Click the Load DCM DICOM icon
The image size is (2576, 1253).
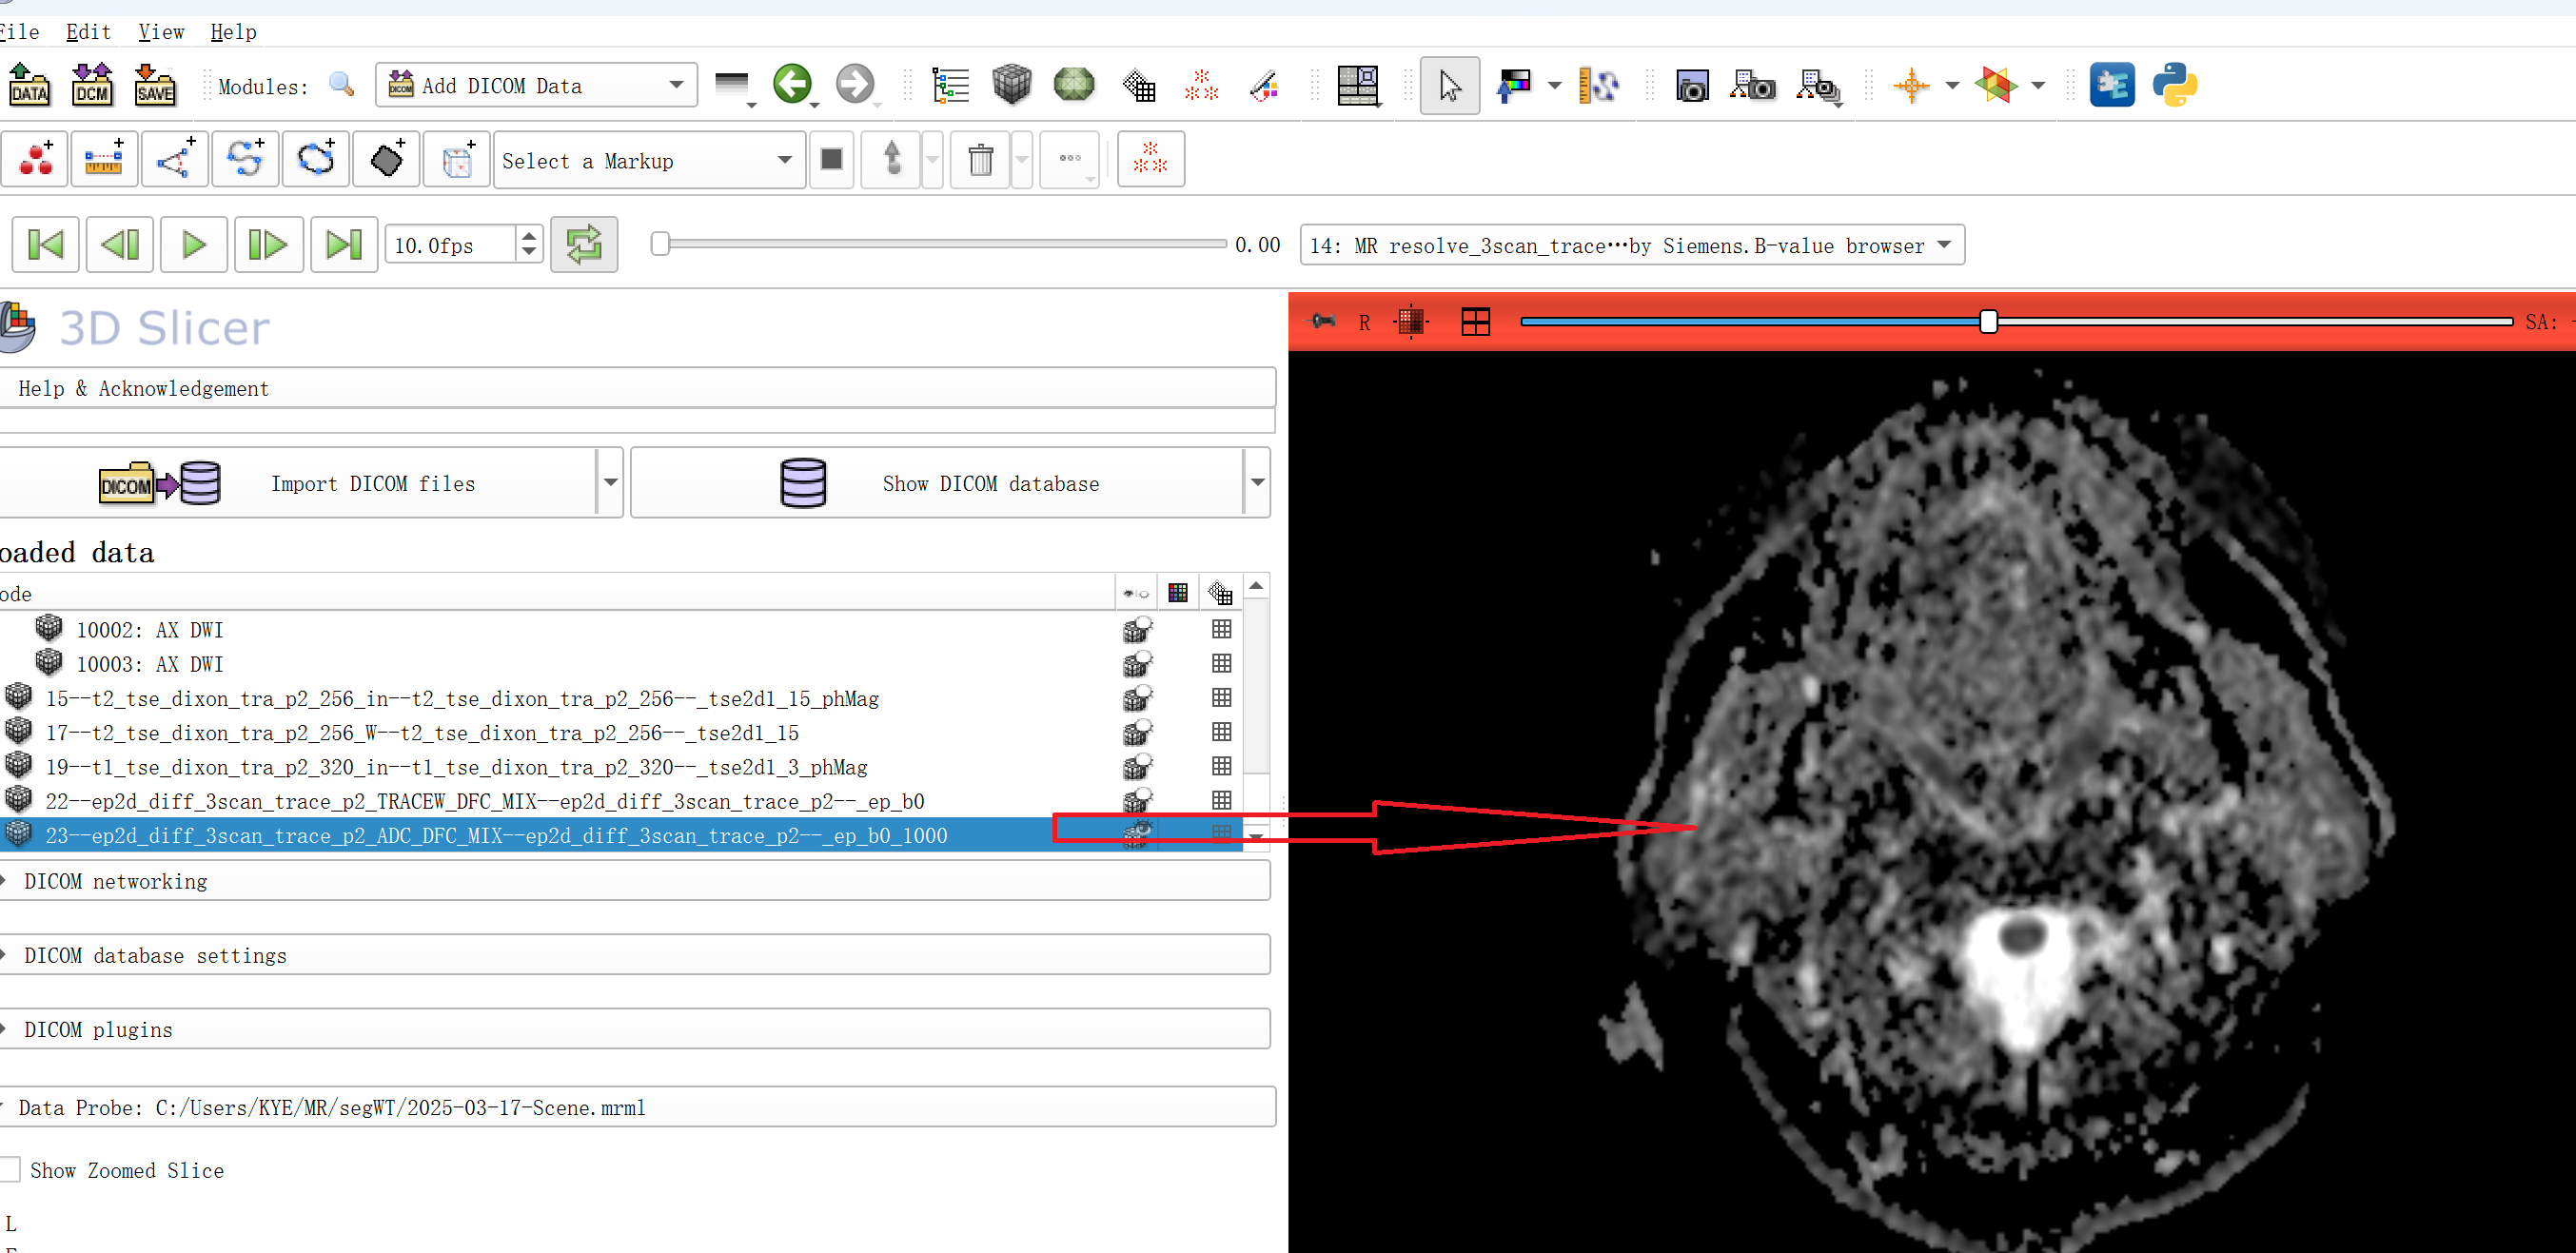point(92,85)
